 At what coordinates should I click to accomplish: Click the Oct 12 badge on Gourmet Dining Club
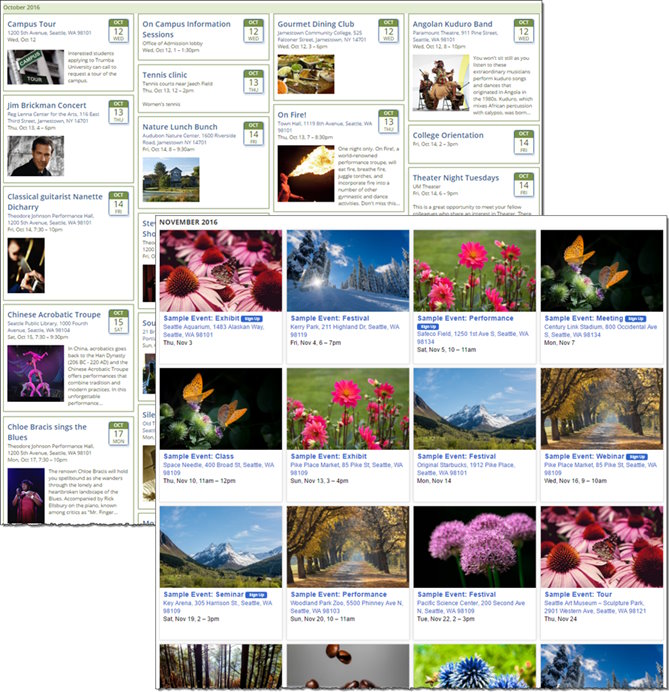click(x=388, y=30)
